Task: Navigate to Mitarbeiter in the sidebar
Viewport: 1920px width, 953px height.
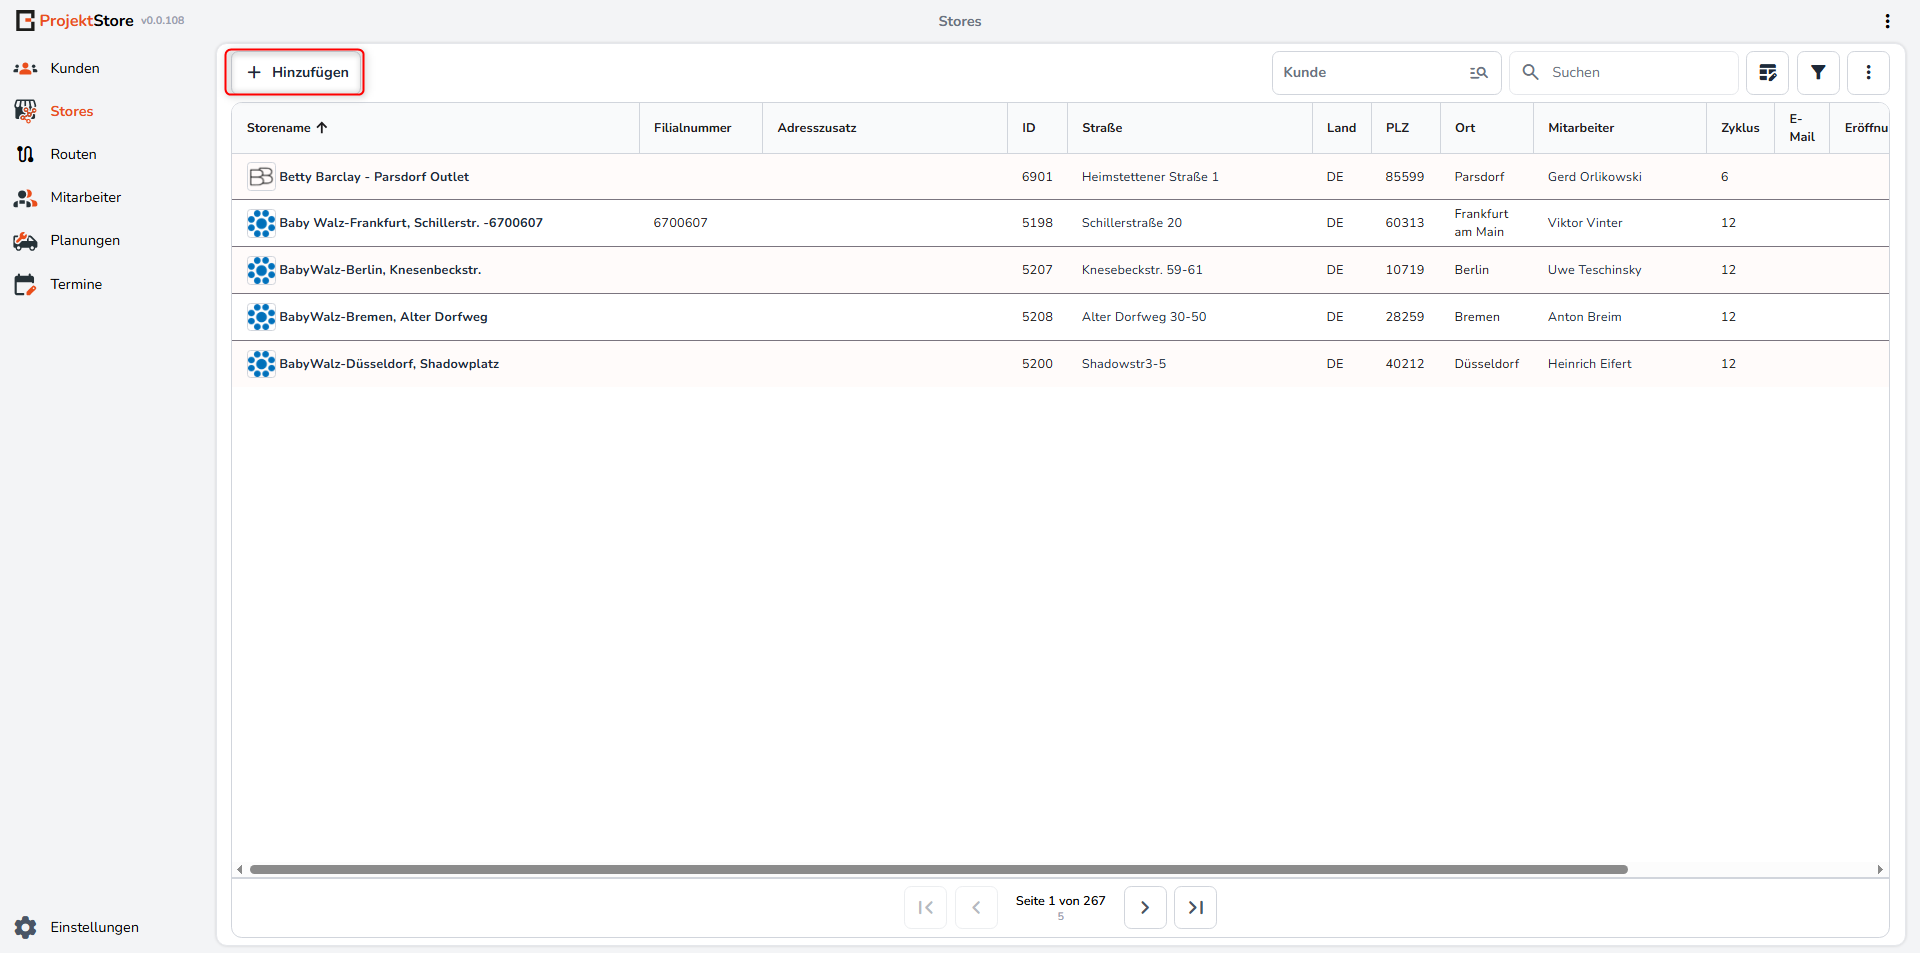Action: 86,197
